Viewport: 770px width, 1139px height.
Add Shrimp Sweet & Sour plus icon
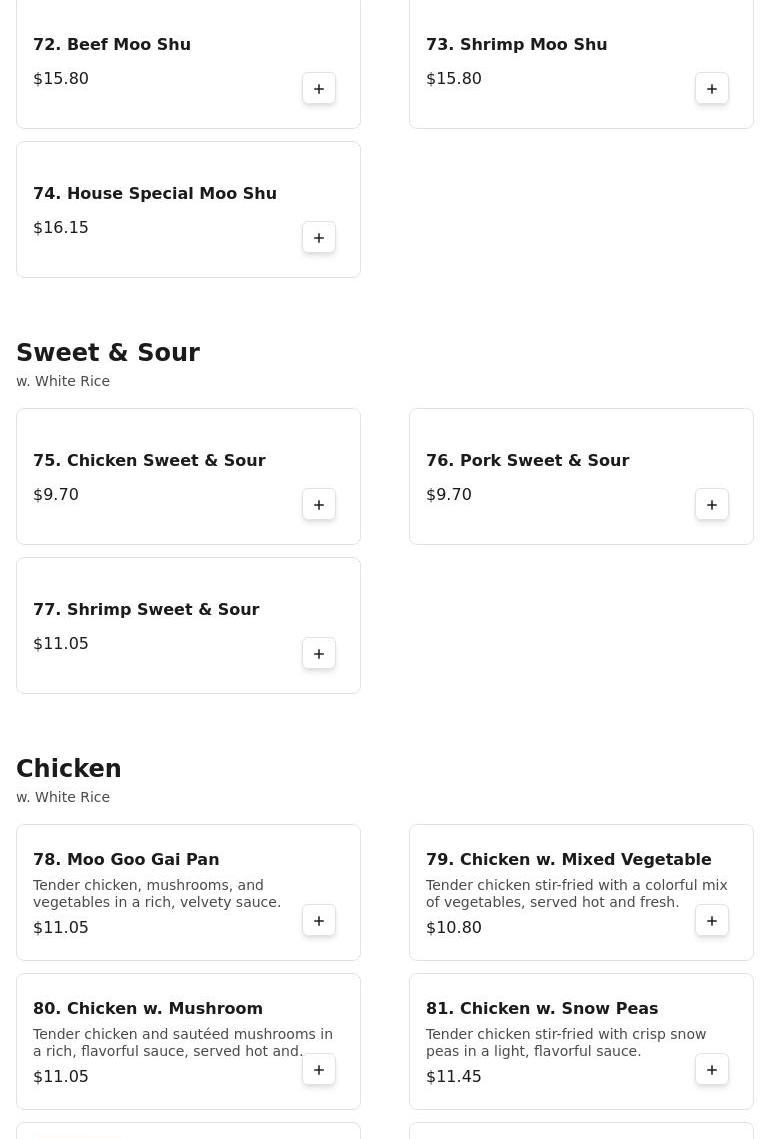[319, 654]
